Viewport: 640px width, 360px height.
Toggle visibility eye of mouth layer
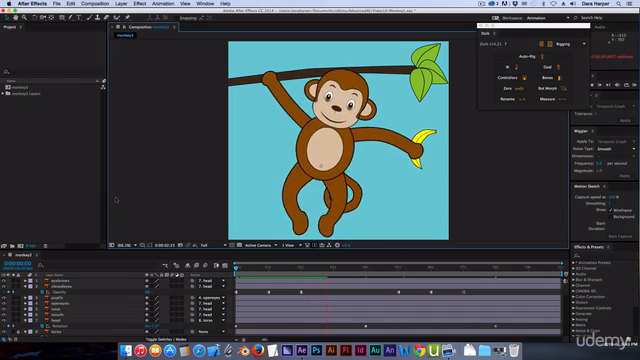pos(4,315)
